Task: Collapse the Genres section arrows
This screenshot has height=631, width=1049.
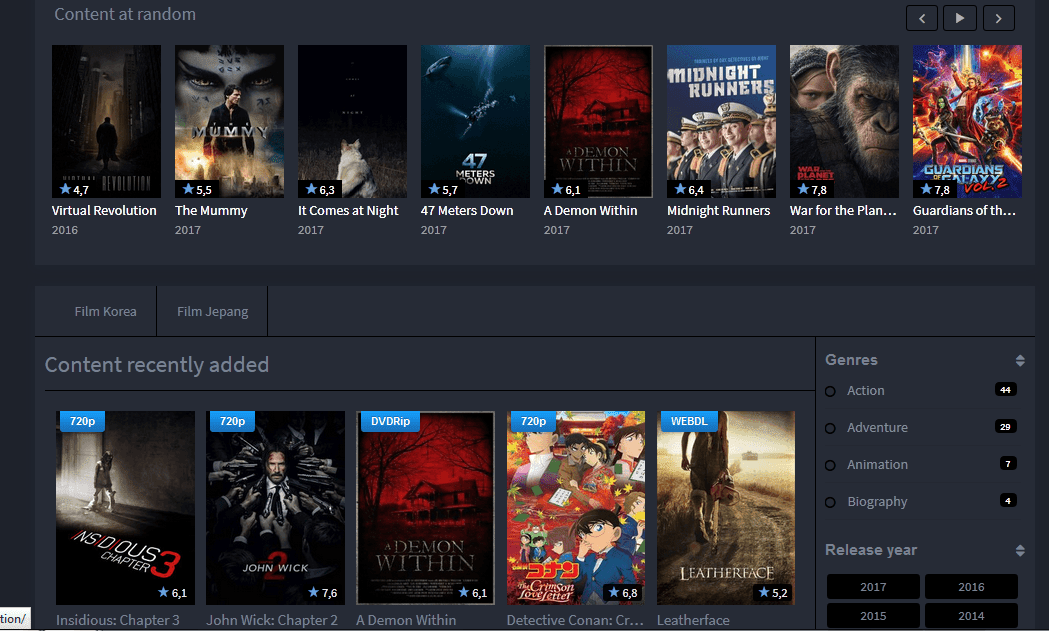Action: click(1020, 361)
